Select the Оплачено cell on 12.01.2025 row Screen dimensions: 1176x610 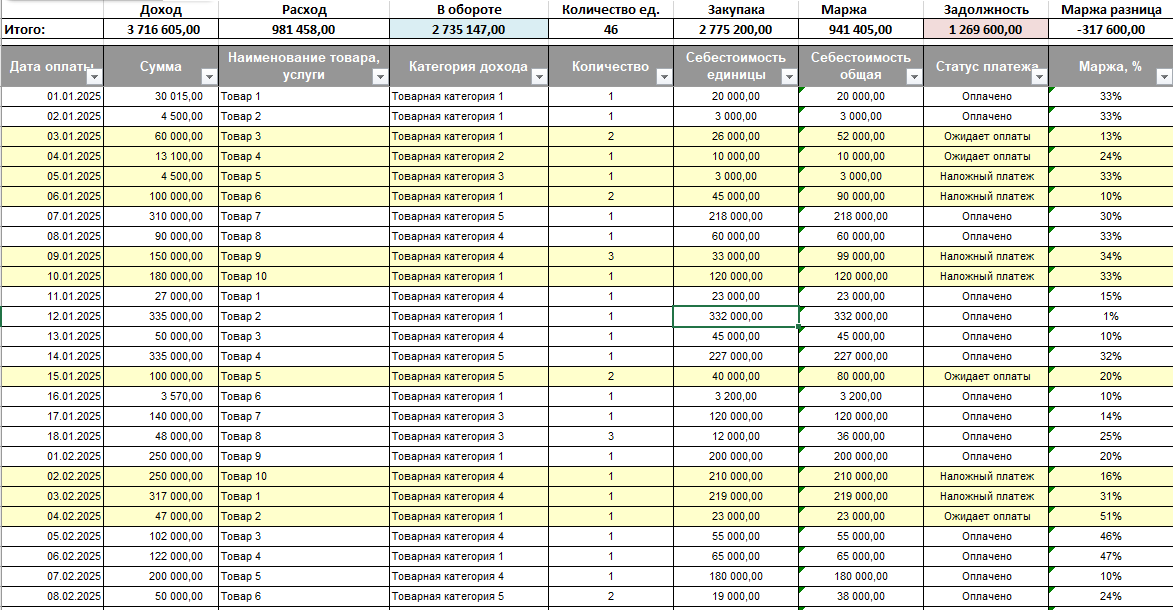pyautogui.click(x=986, y=317)
